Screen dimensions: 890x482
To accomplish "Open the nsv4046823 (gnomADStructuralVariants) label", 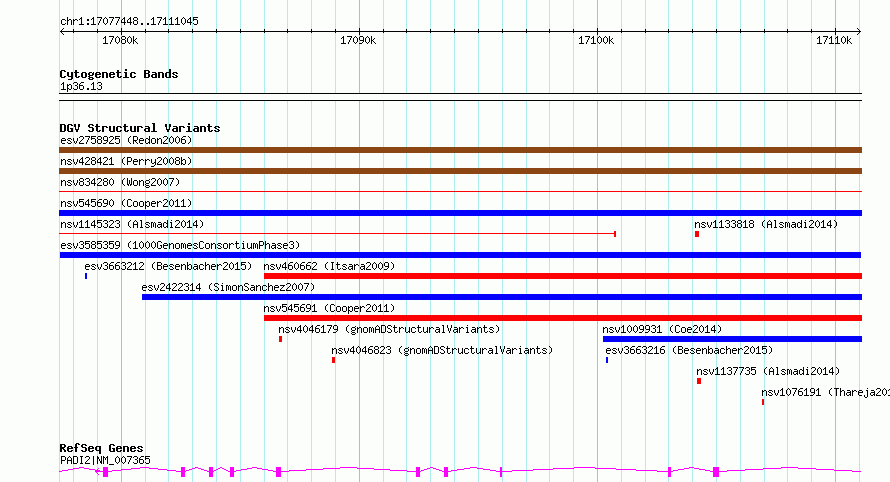I will tap(442, 350).
